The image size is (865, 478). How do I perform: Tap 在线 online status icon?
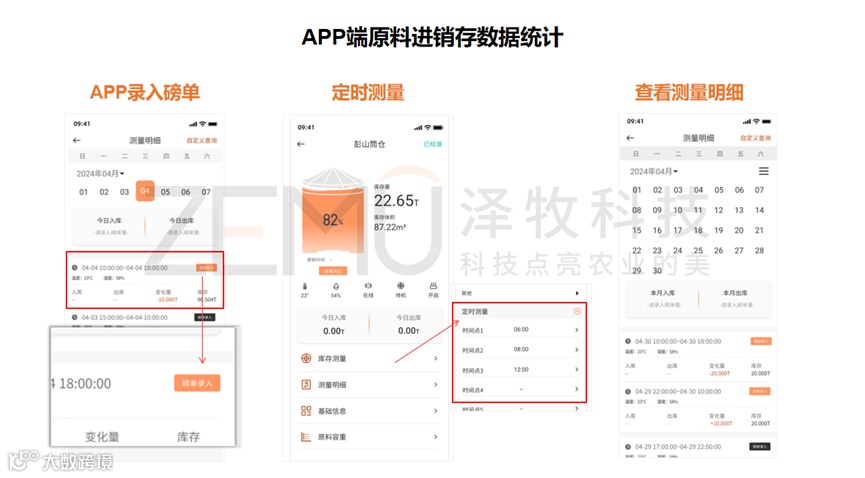368,286
